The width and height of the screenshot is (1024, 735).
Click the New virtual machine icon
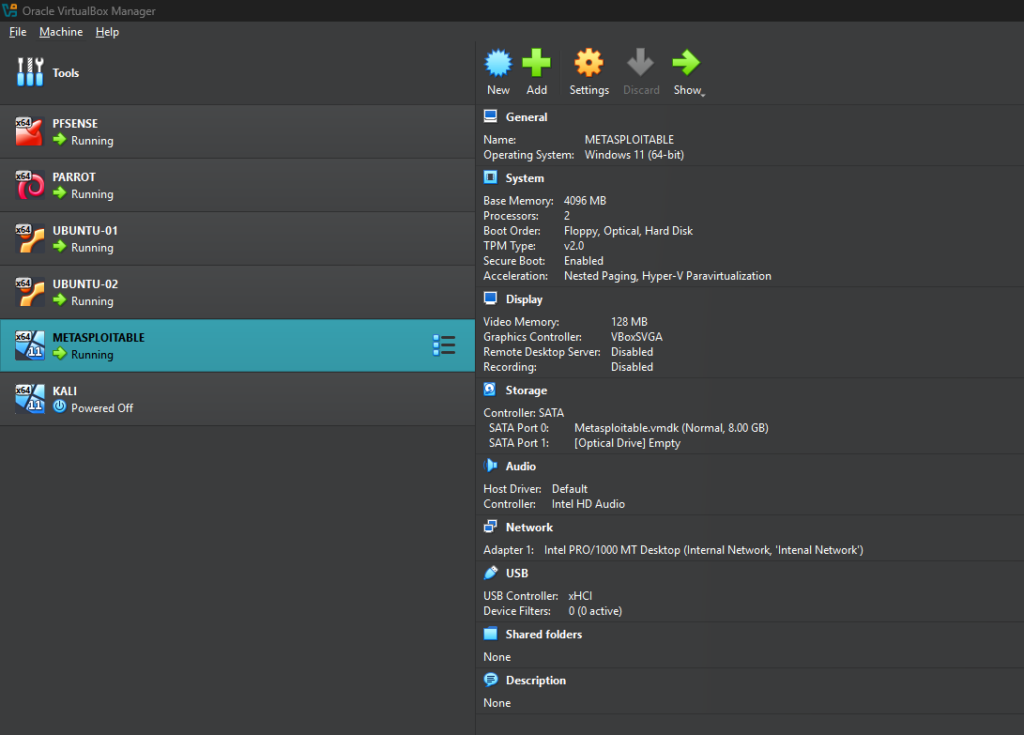coord(498,64)
